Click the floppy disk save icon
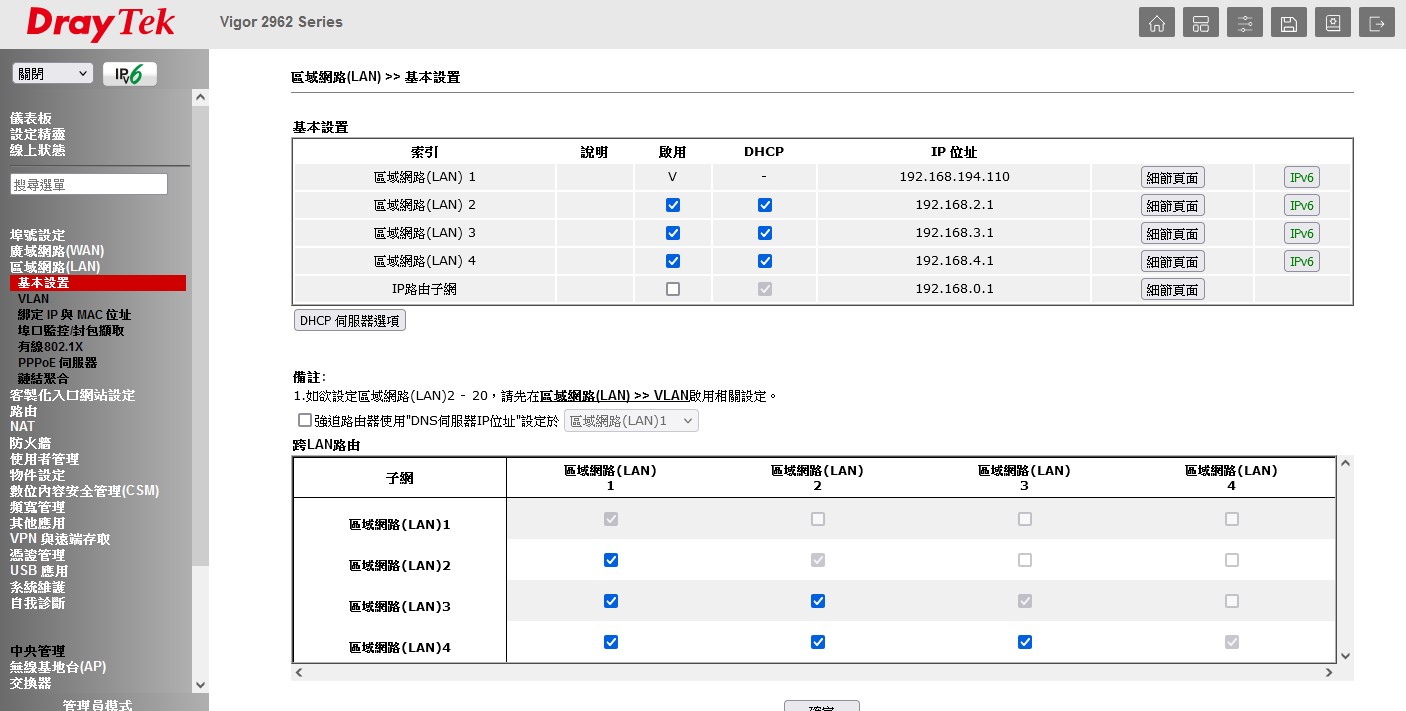The width and height of the screenshot is (1406, 711). 1288,23
